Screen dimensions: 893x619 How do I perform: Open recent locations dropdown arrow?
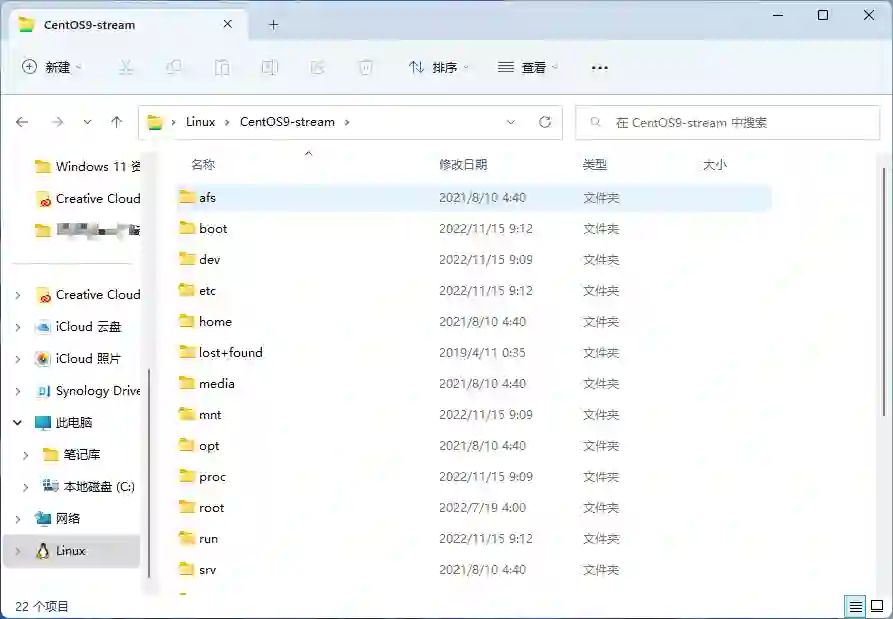click(x=87, y=122)
